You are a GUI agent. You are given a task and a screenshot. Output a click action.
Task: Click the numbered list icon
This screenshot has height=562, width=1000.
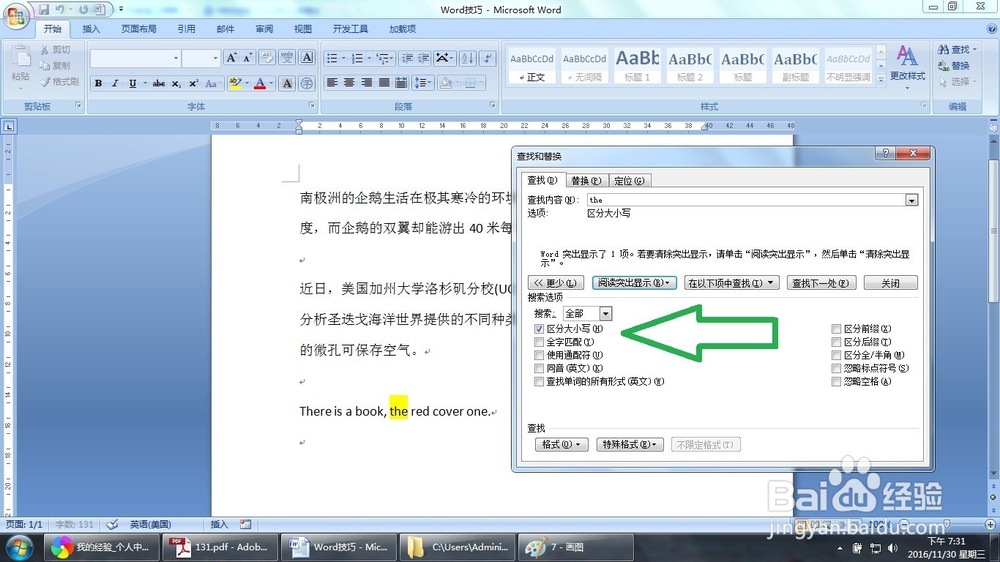click(357, 58)
